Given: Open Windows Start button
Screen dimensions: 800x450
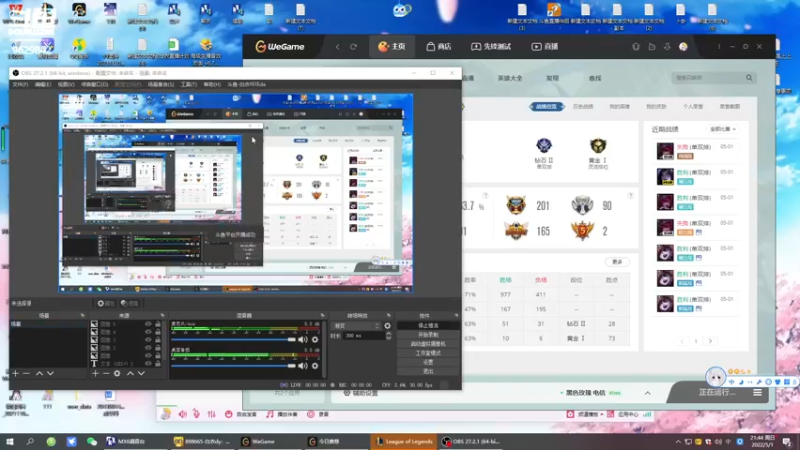Looking at the screenshot, I should pos(10,441).
